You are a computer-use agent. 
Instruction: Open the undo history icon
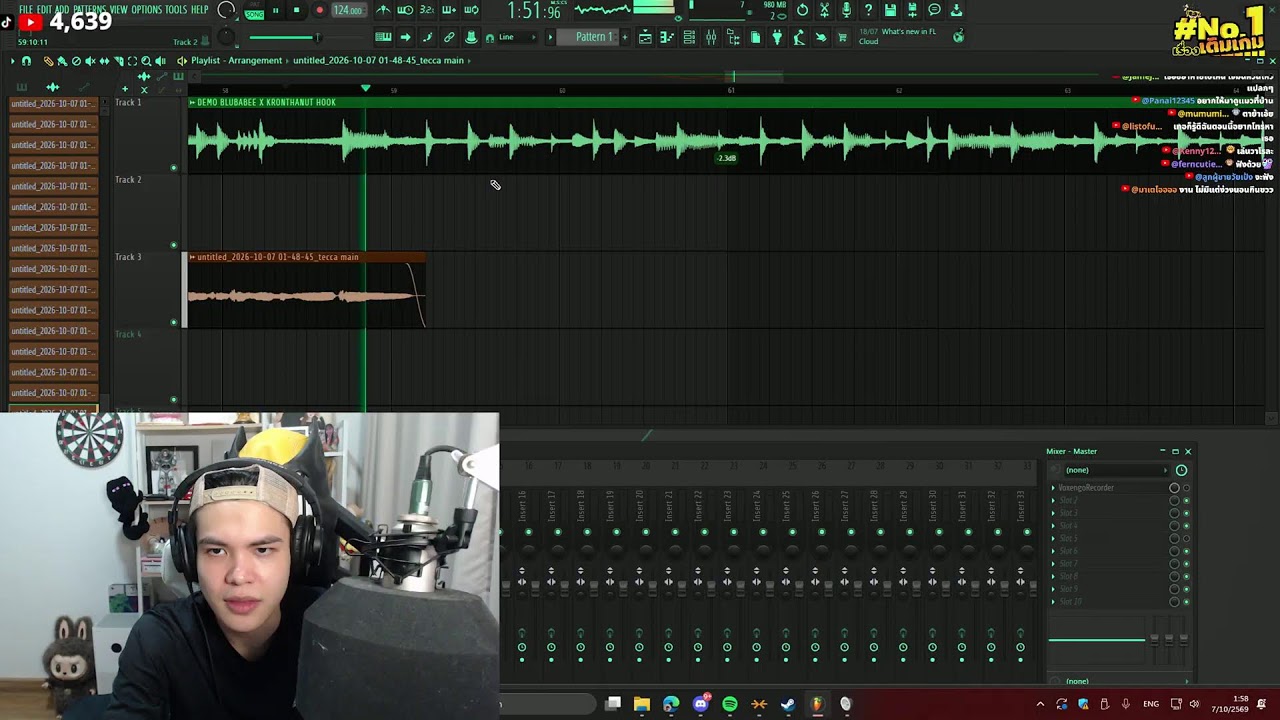coord(802,10)
